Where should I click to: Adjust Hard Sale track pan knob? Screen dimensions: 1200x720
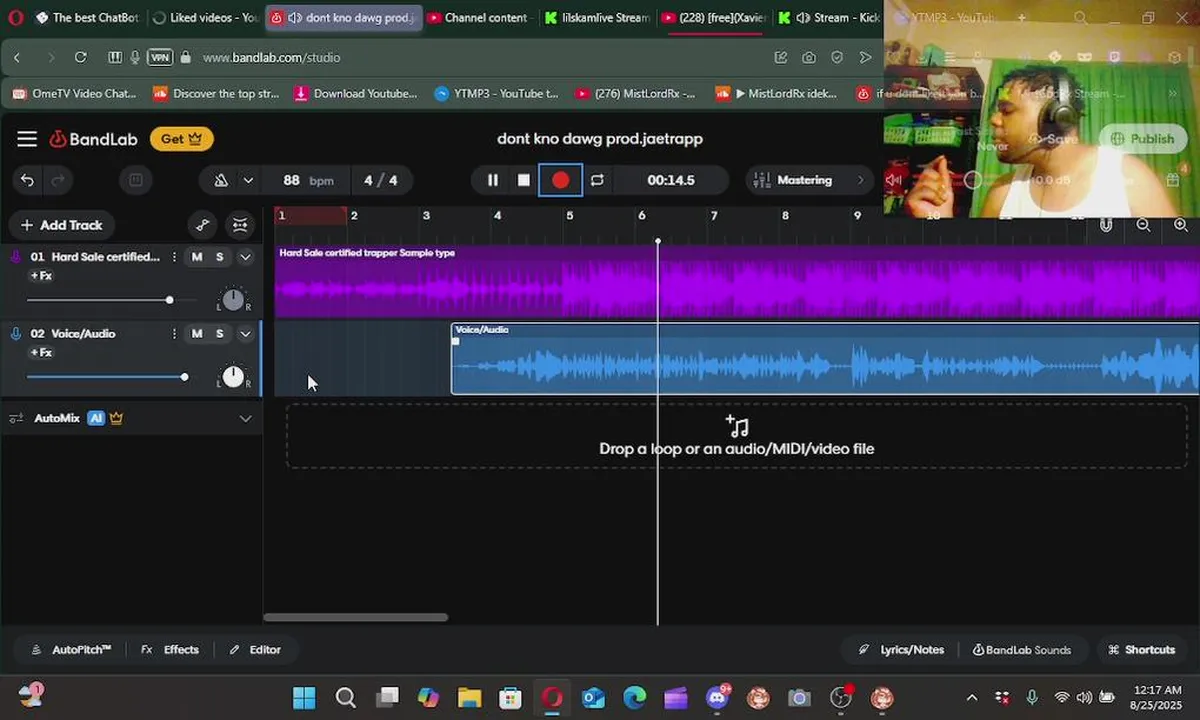[x=232, y=299]
